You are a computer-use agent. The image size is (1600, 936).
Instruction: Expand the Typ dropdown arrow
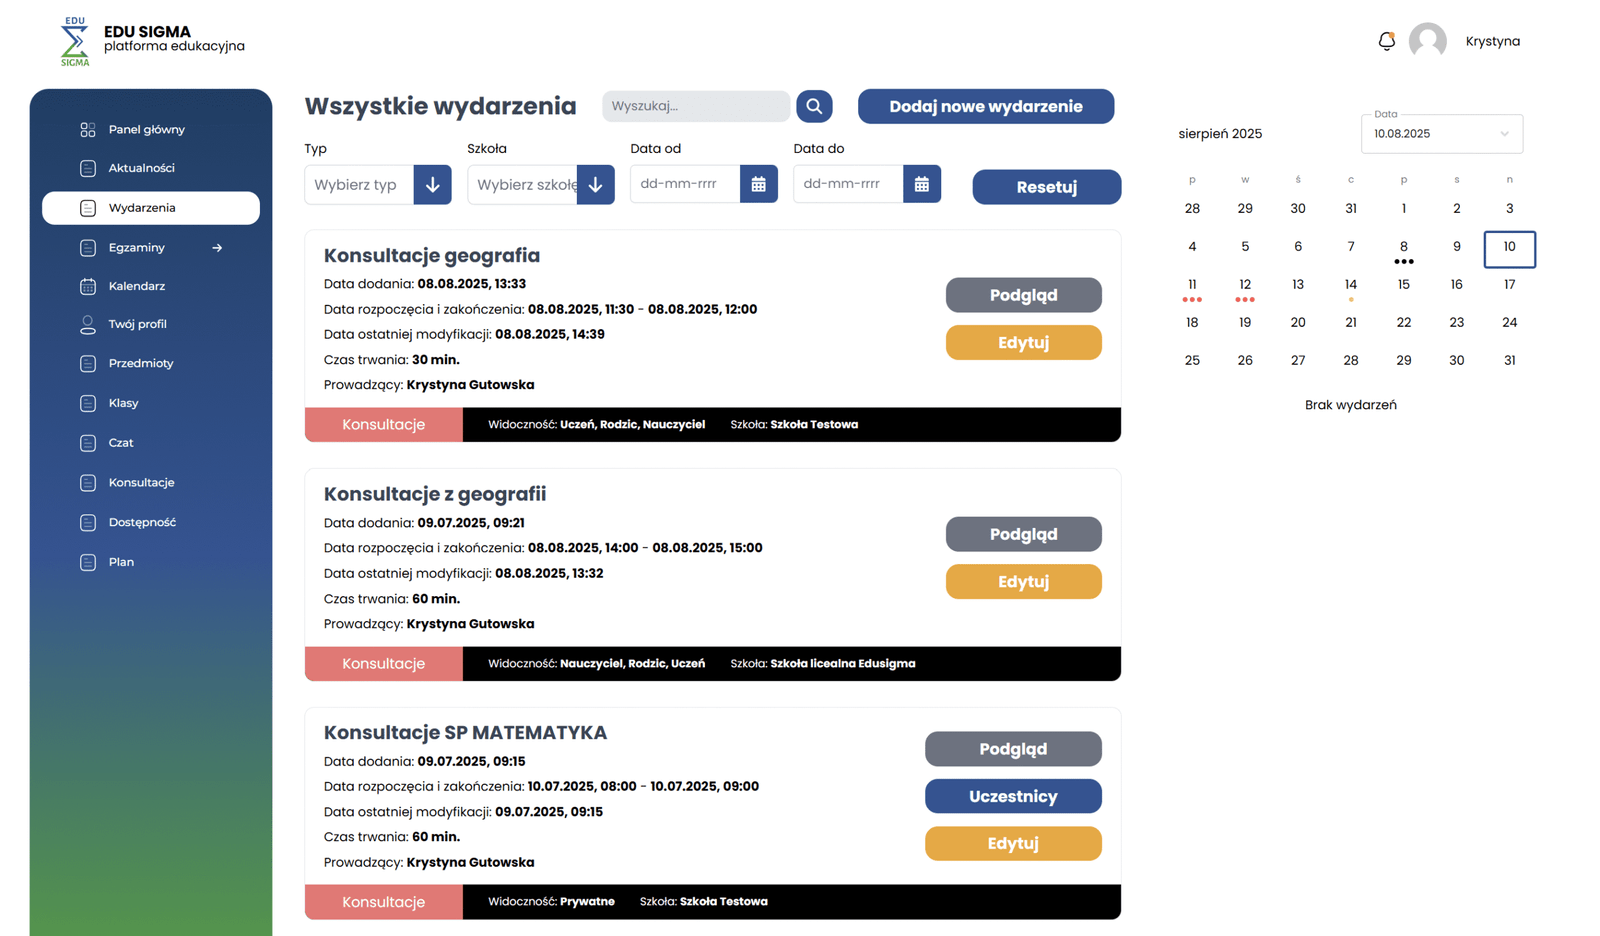432,185
